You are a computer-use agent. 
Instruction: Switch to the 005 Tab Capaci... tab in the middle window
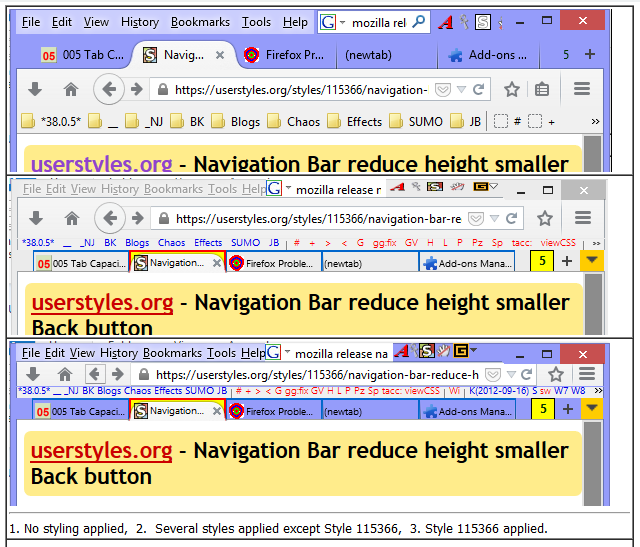coord(81,262)
